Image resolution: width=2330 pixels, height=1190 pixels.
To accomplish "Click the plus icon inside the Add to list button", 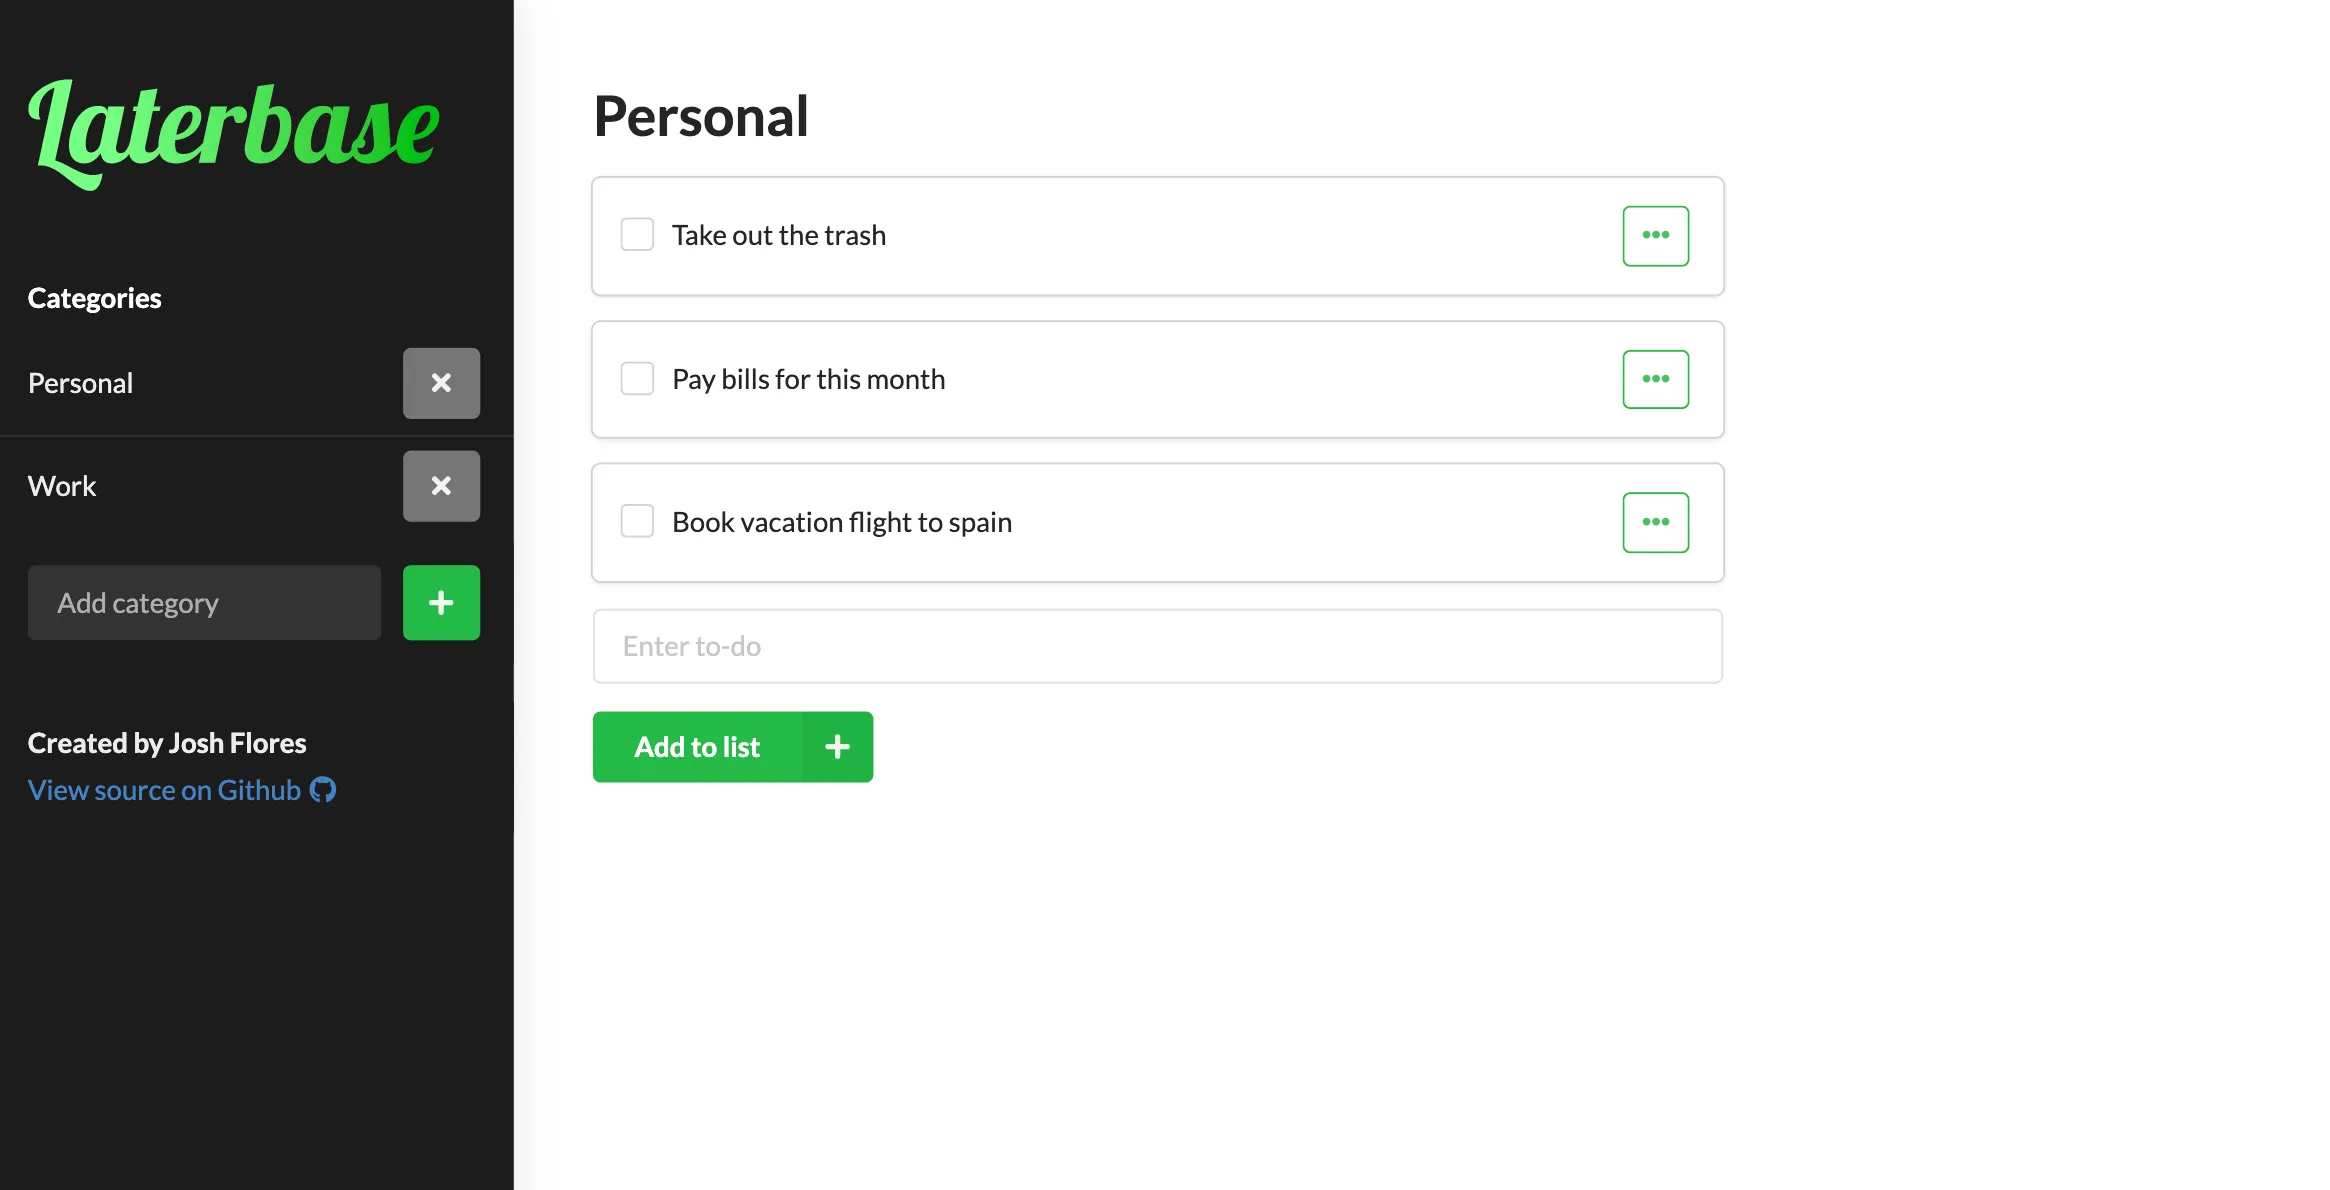I will pos(836,746).
